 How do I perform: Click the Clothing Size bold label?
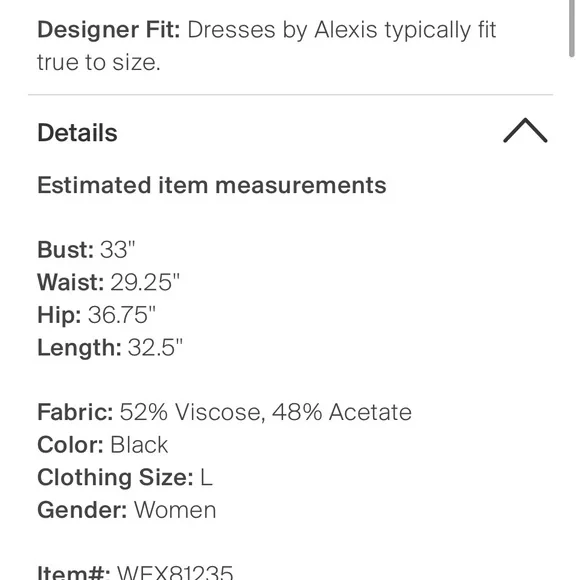(115, 477)
